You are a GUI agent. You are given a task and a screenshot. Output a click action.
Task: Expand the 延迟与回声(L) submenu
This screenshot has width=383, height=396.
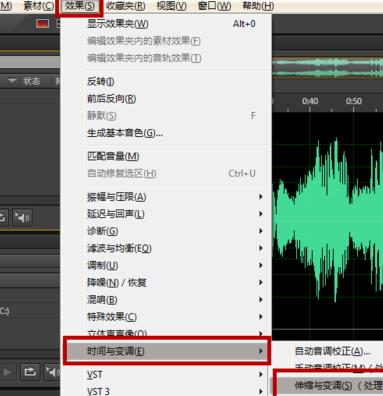tap(166, 214)
